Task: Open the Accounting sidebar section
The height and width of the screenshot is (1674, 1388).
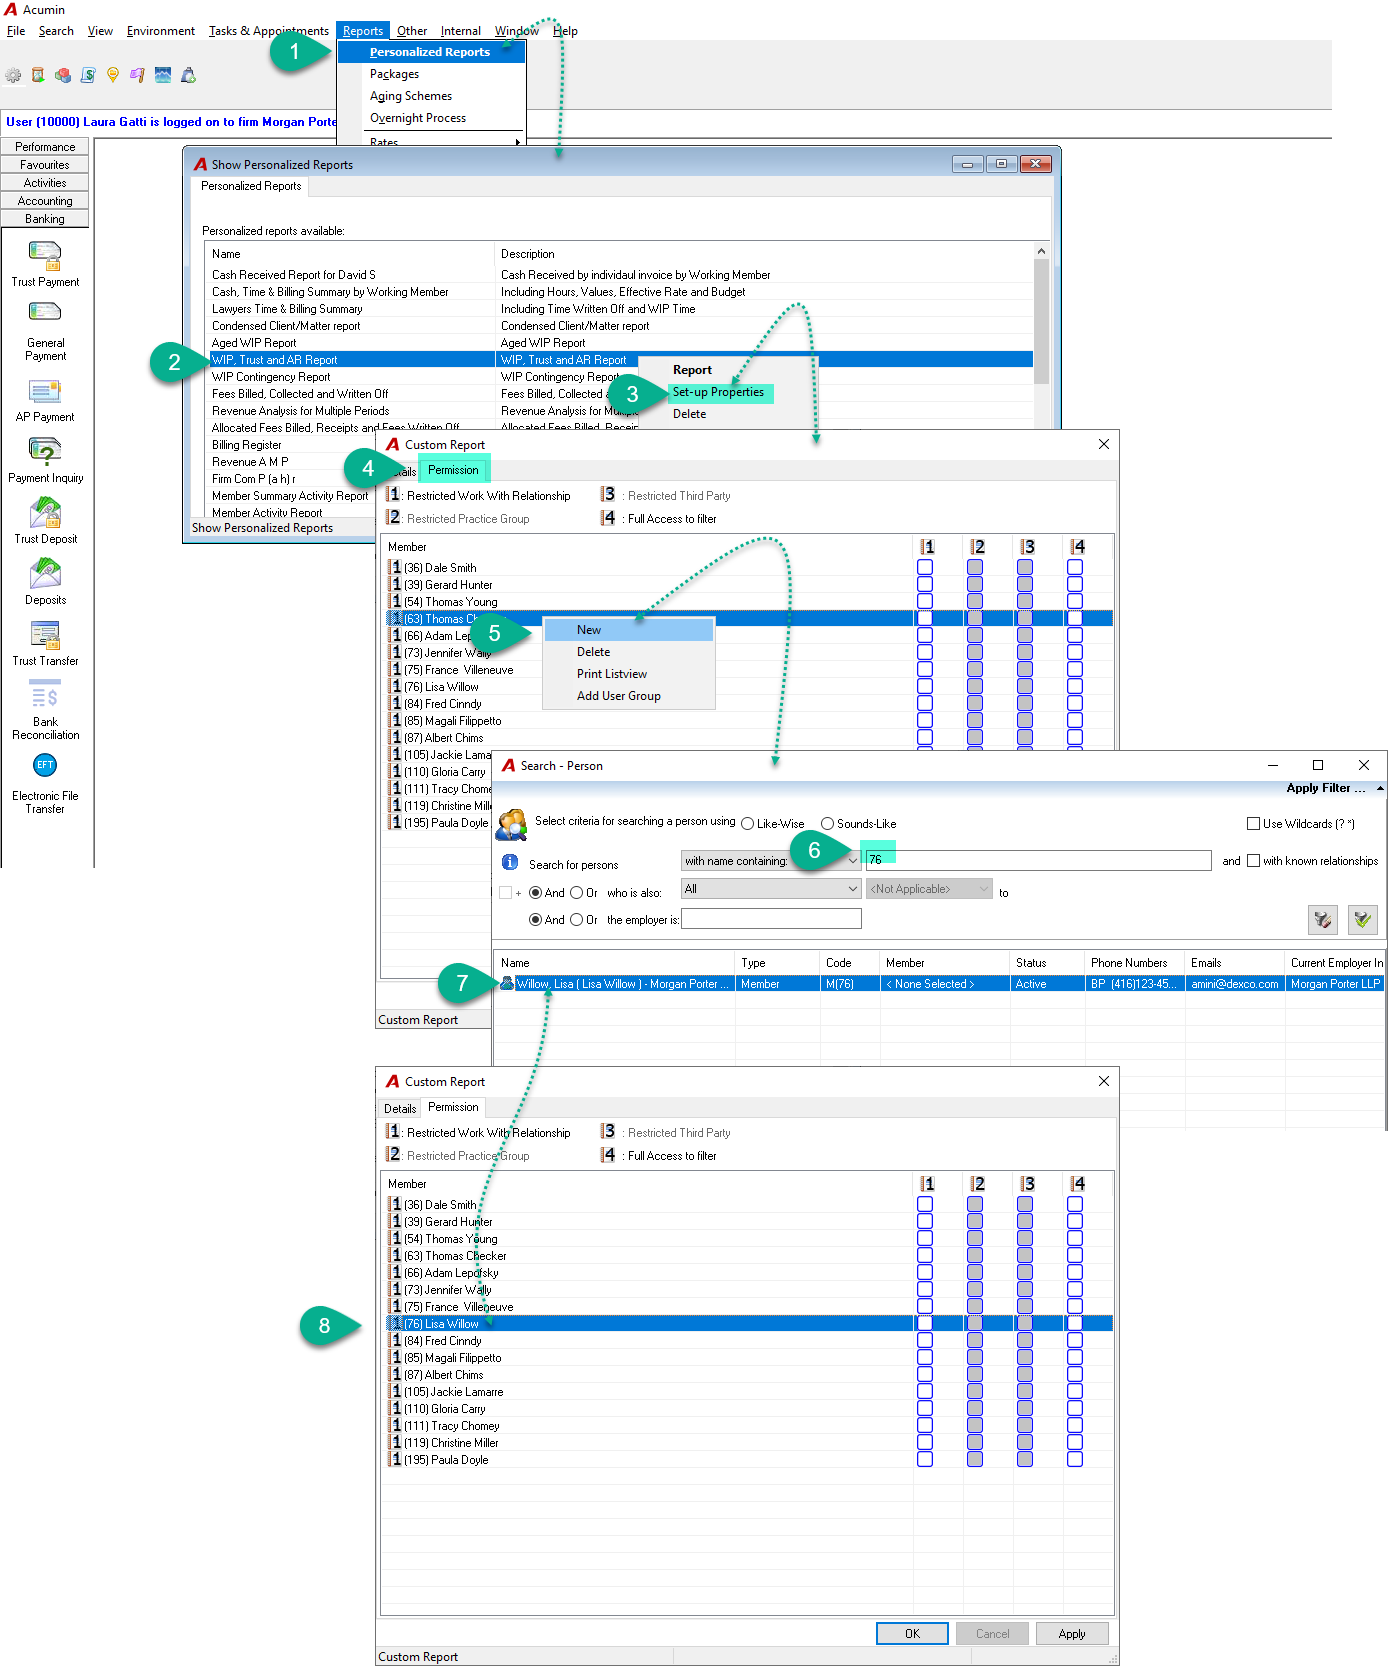Action: tap(45, 201)
